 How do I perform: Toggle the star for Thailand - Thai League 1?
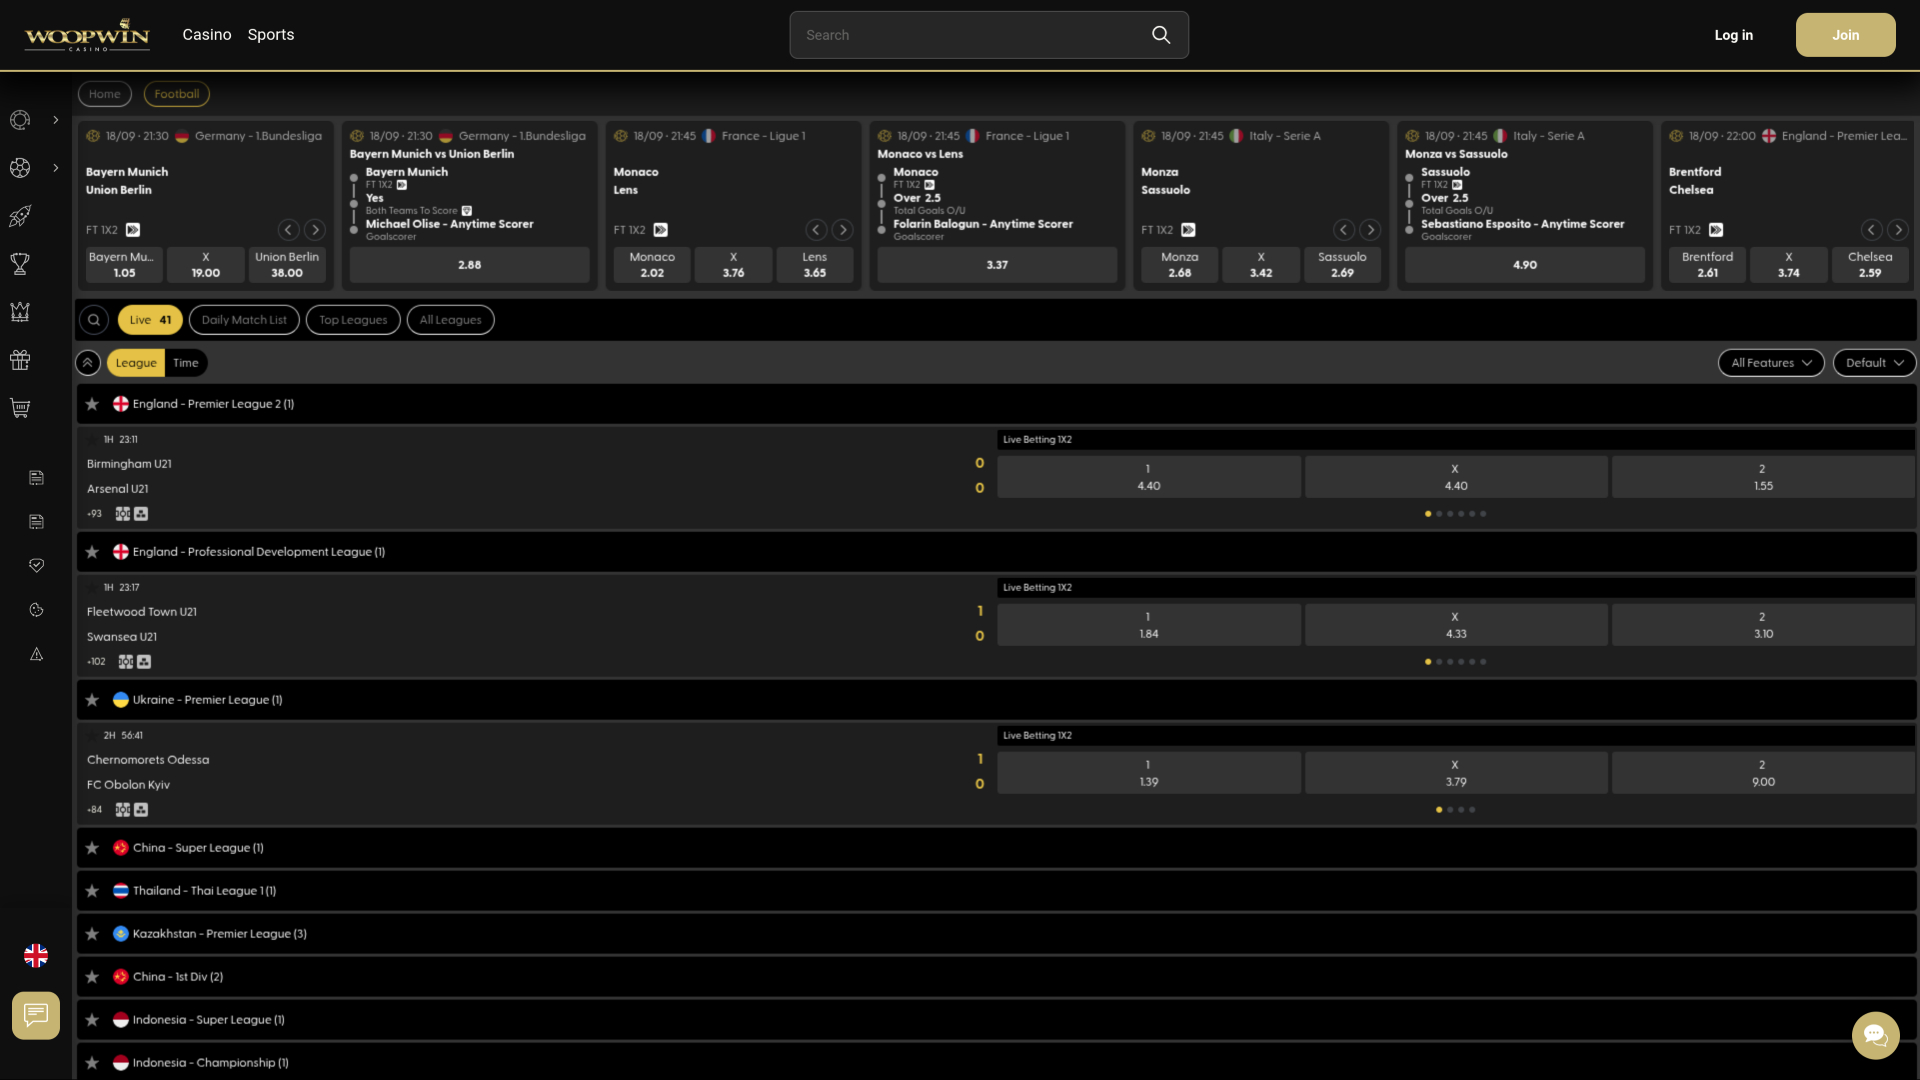tap(92, 891)
